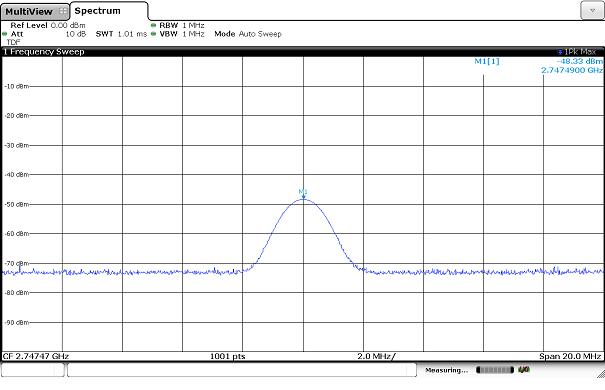
Task: Click the green dot beside RBW
Action: click(x=154, y=25)
